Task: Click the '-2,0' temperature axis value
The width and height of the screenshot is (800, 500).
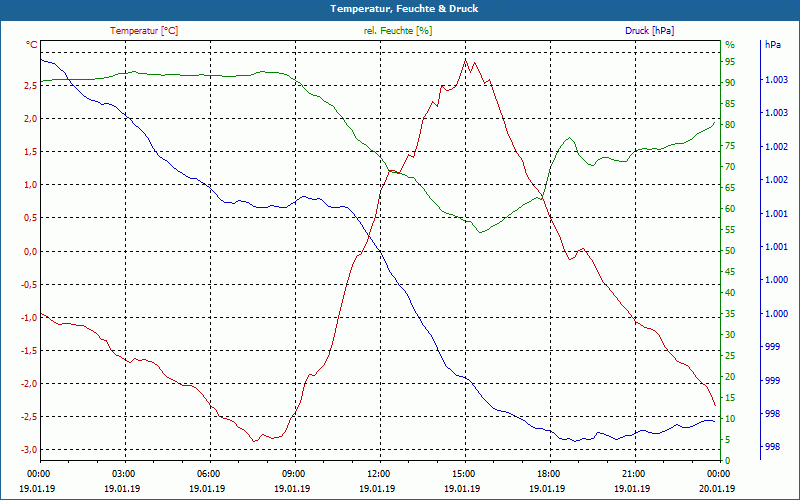Action: click(29, 384)
